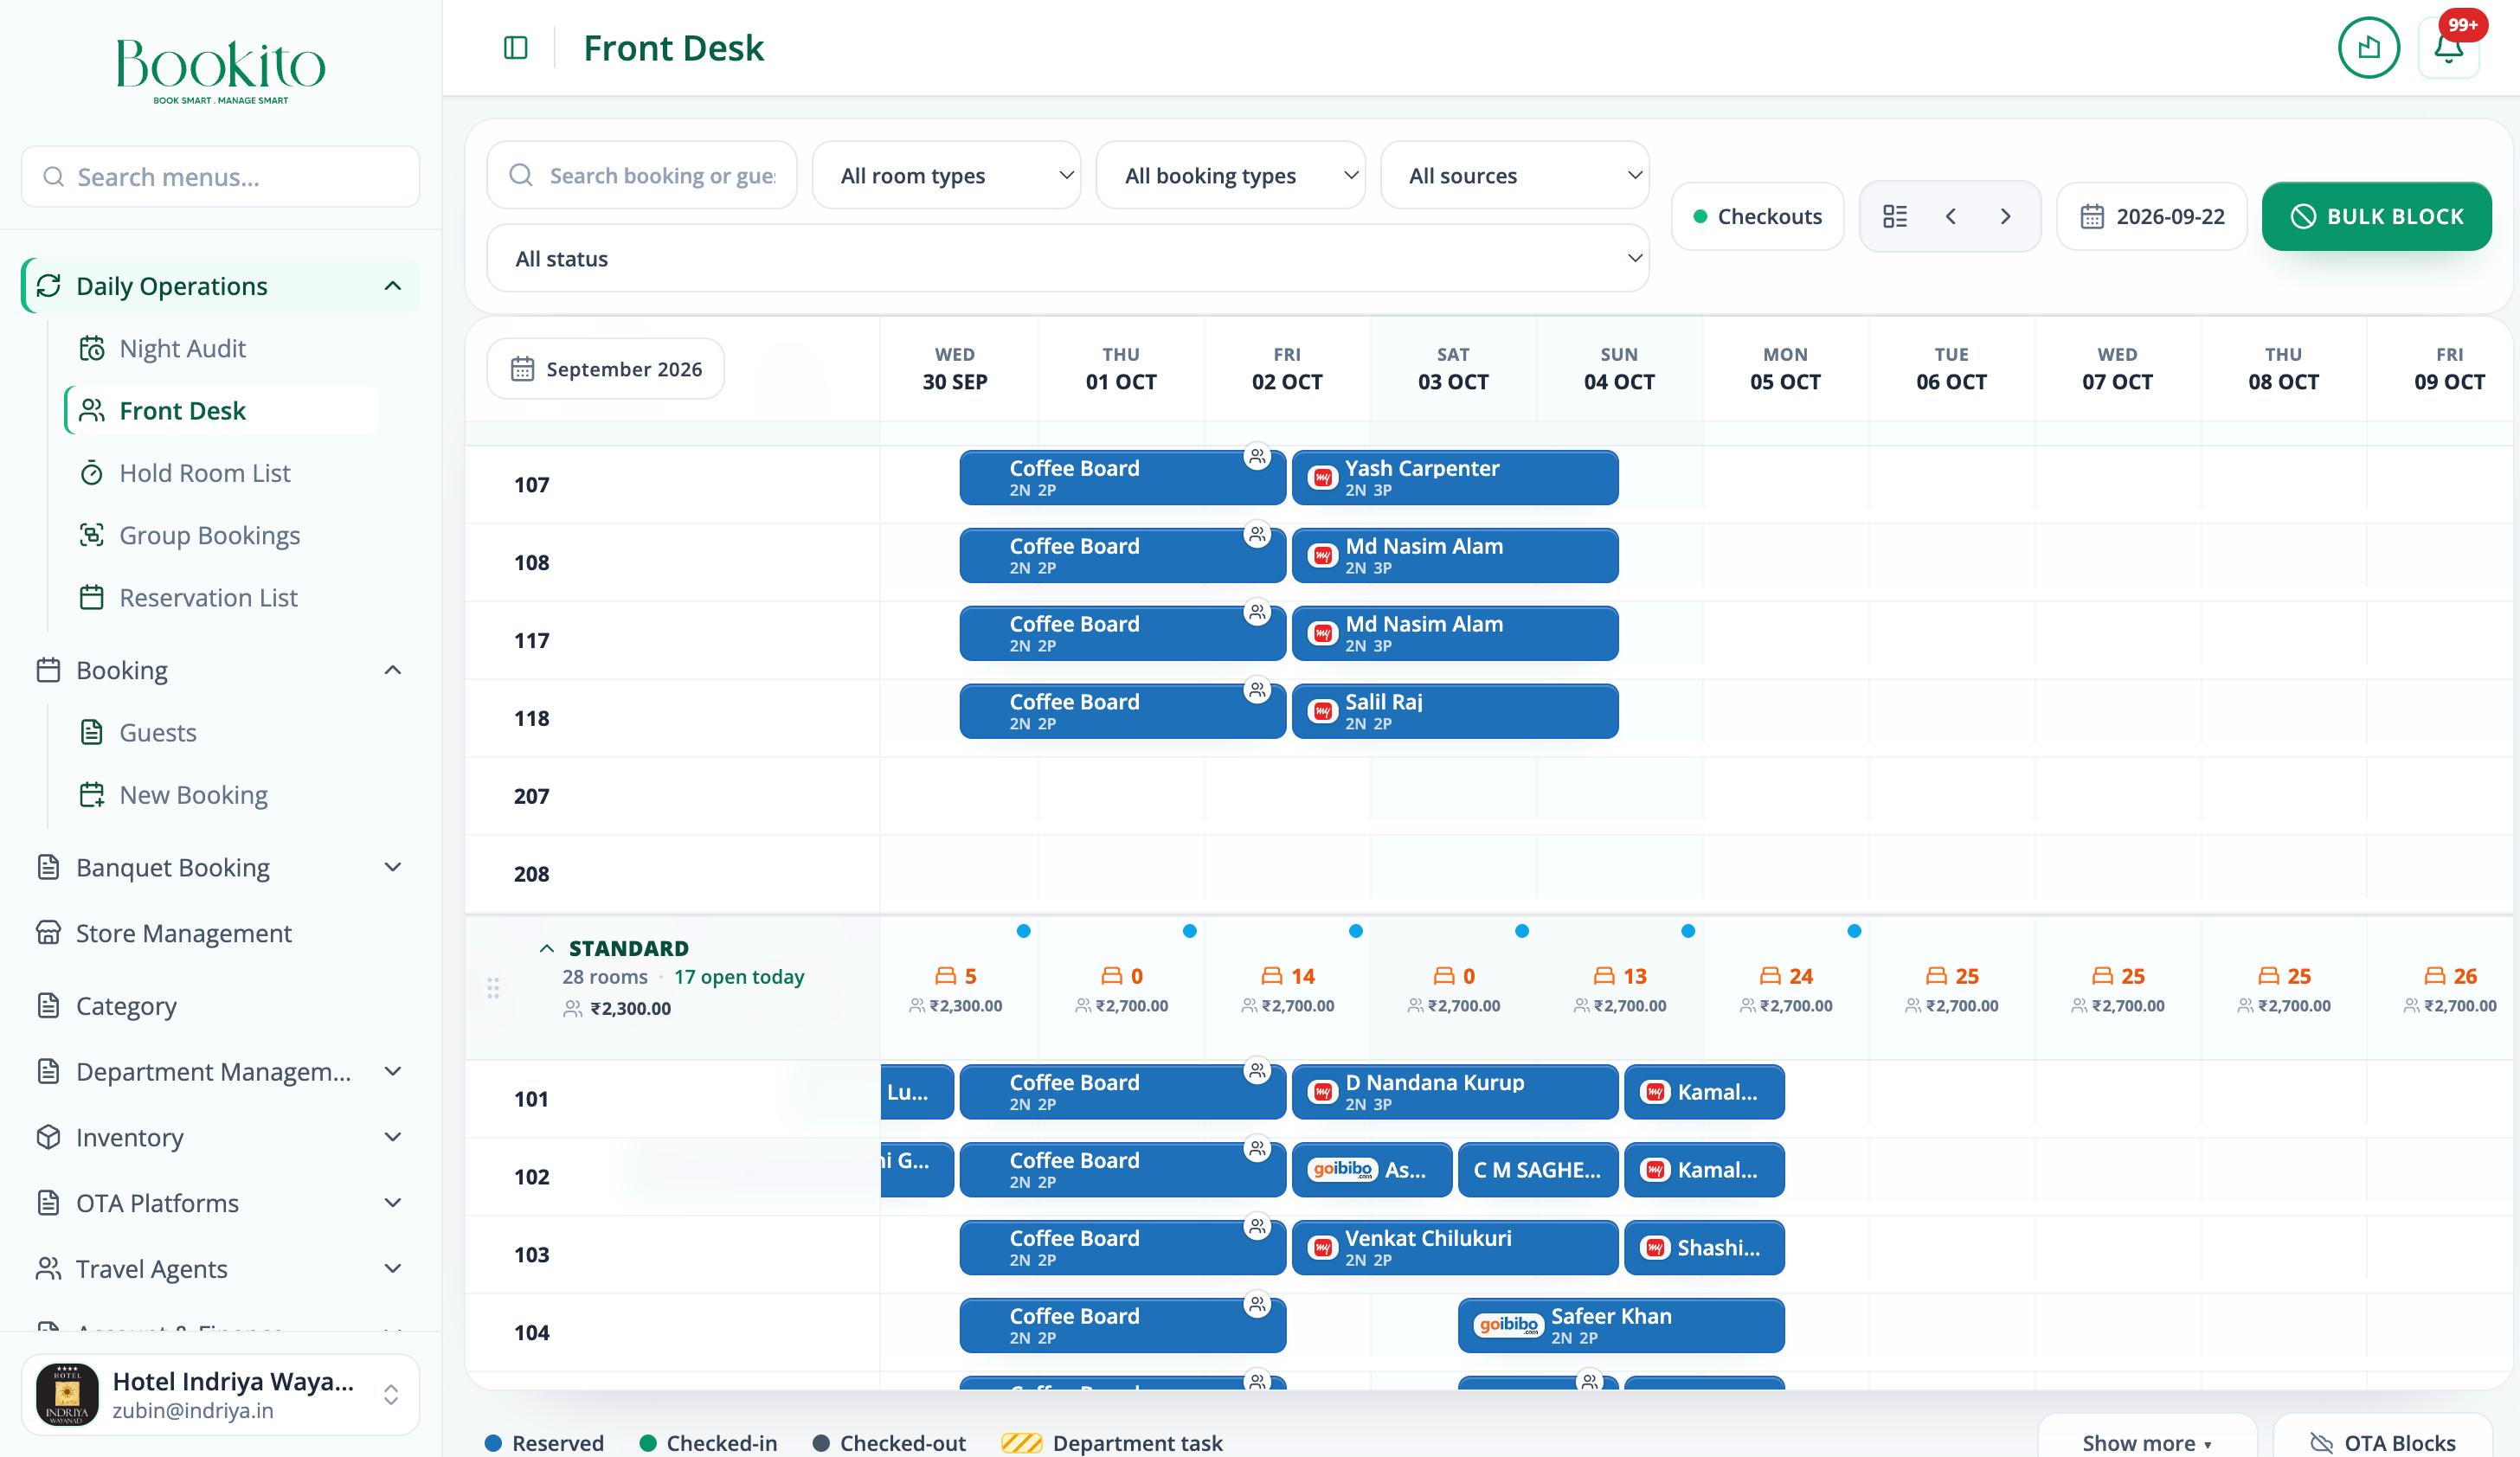The height and width of the screenshot is (1457, 2520).
Task: Open the 2026-09-22 date picker
Action: coord(2152,216)
